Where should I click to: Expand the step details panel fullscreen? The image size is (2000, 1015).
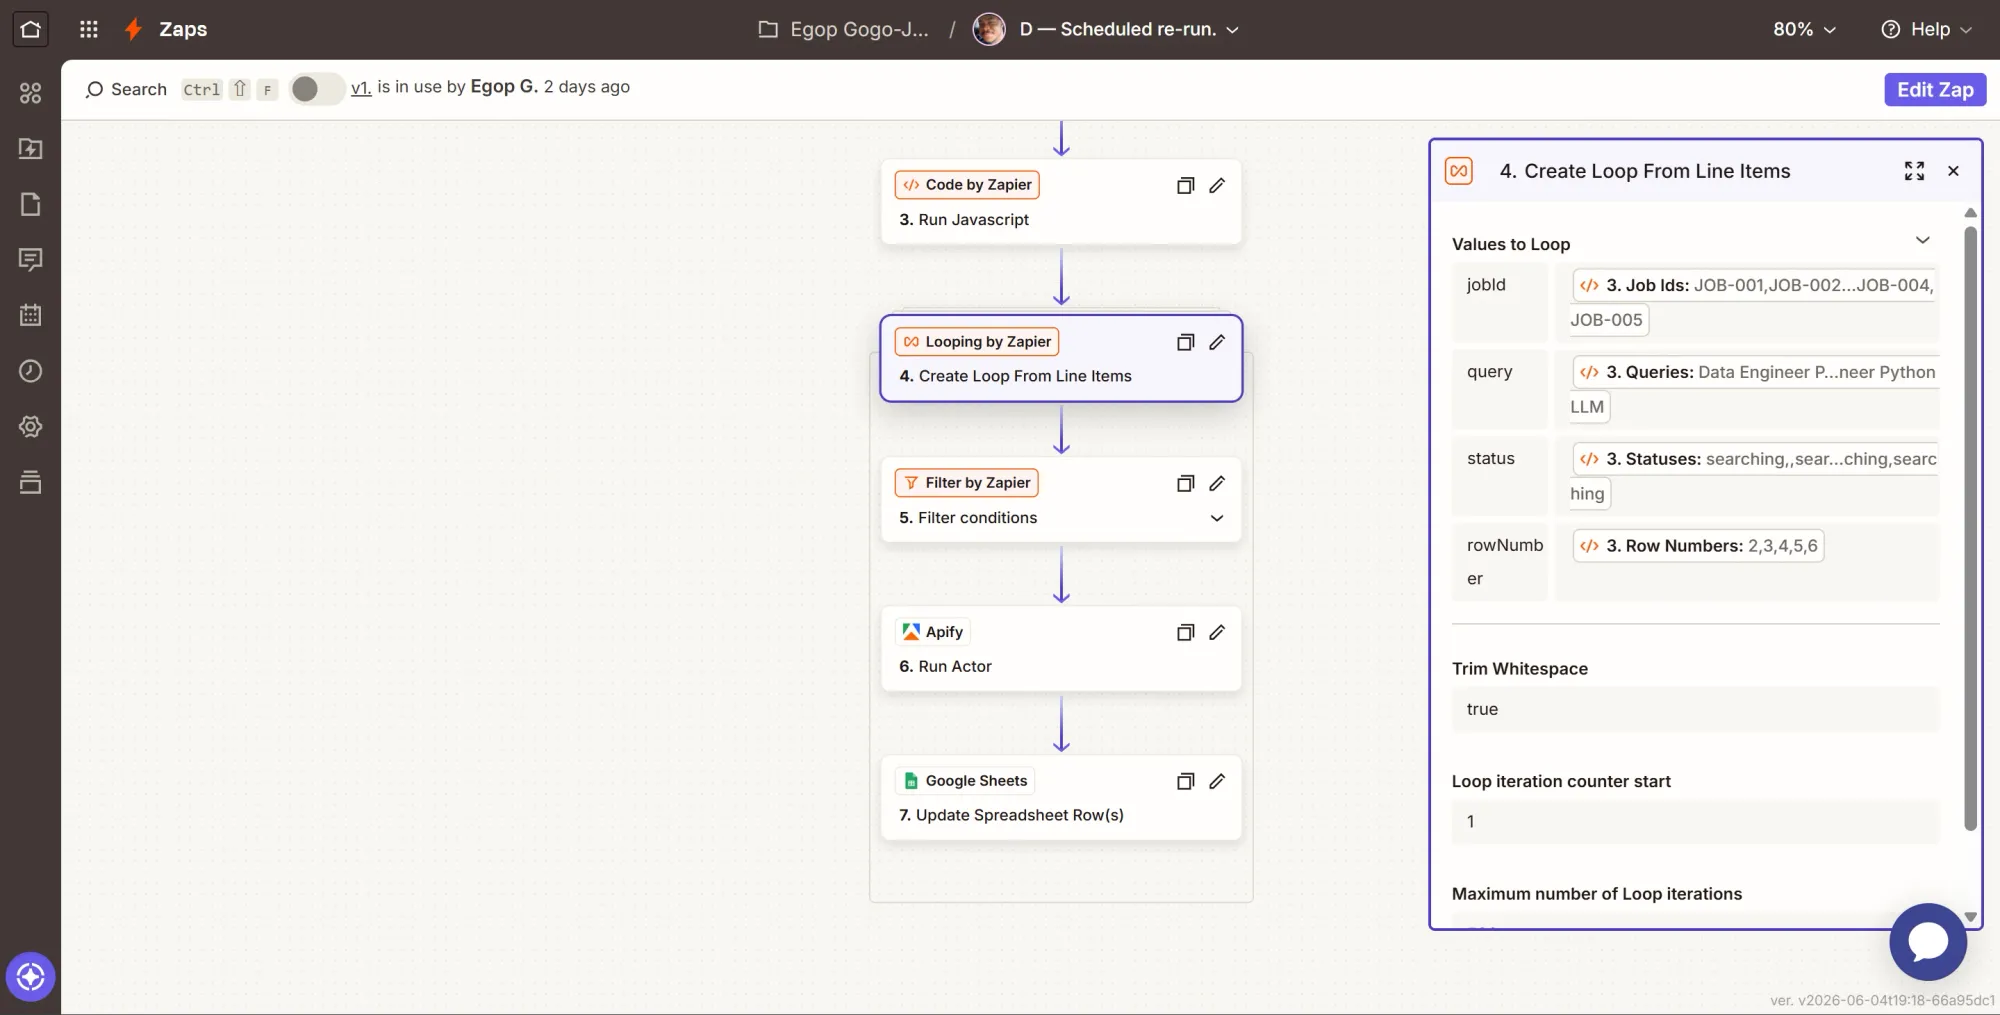[x=1914, y=171]
